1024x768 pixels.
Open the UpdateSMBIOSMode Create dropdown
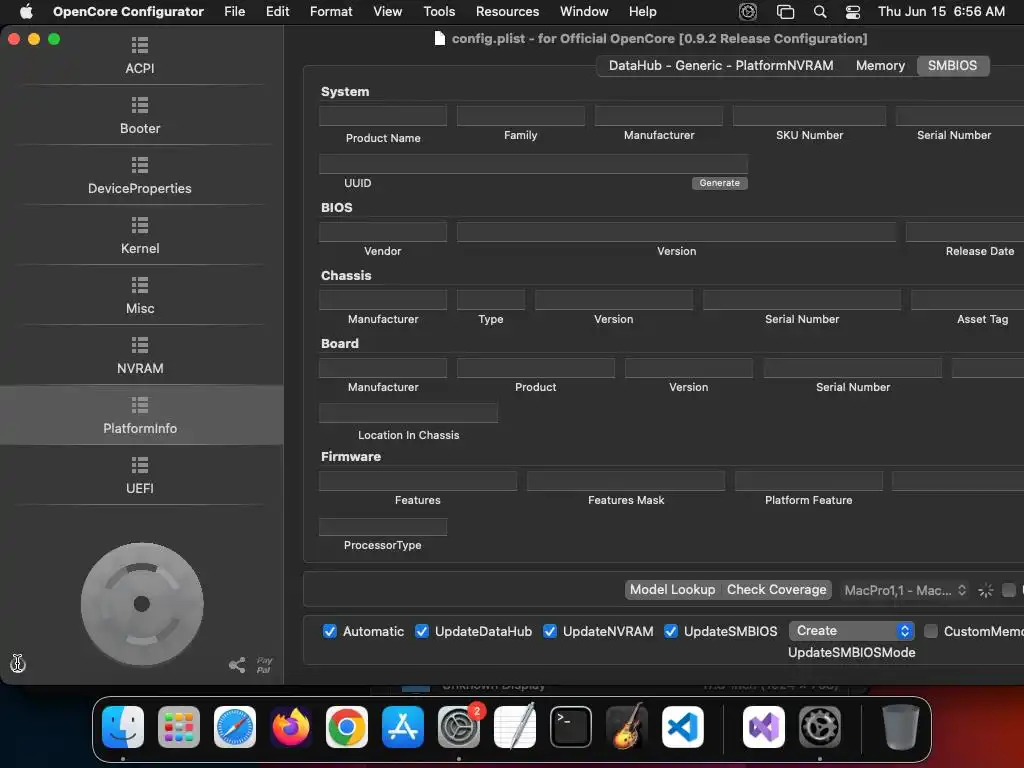tap(852, 631)
